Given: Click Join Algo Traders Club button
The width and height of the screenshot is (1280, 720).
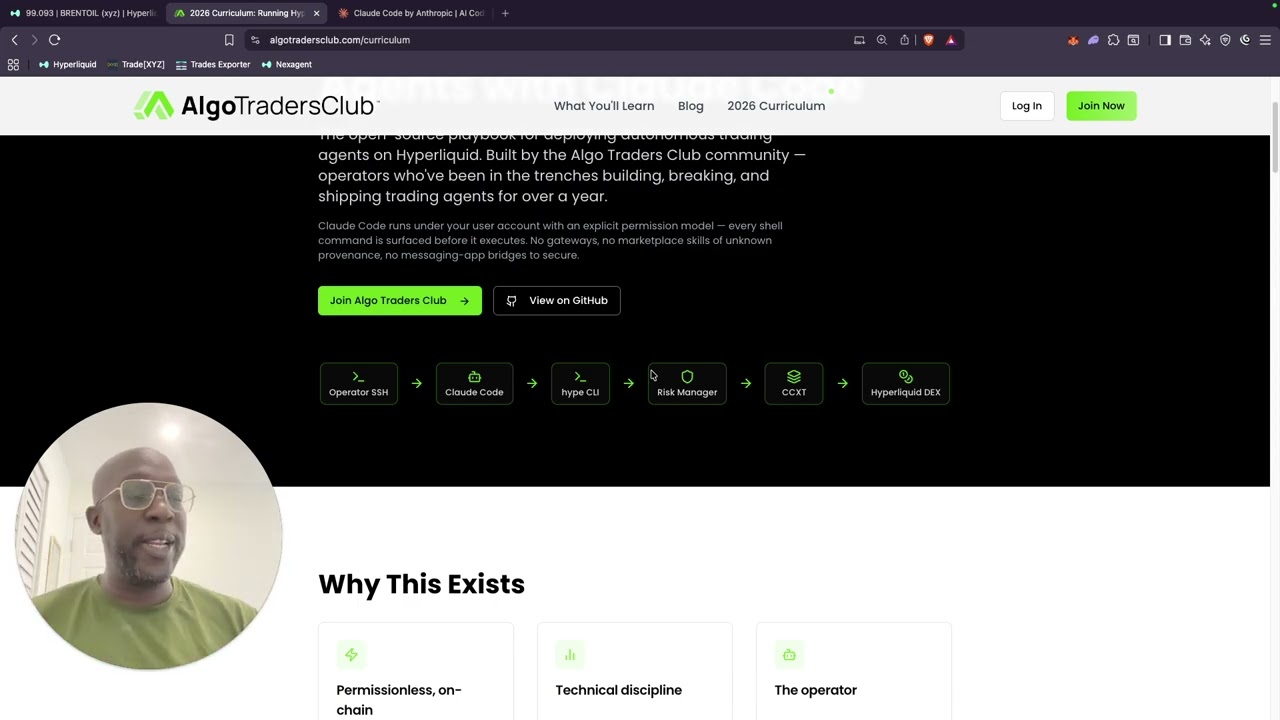Looking at the screenshot, I should [x=399, y=300].
